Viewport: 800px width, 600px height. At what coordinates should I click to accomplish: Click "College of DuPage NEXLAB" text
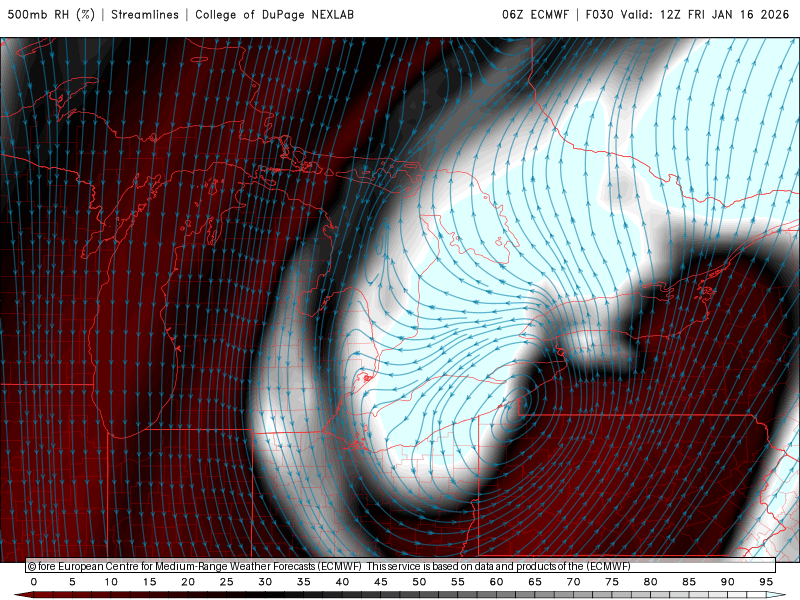click(x=274, y=14)
